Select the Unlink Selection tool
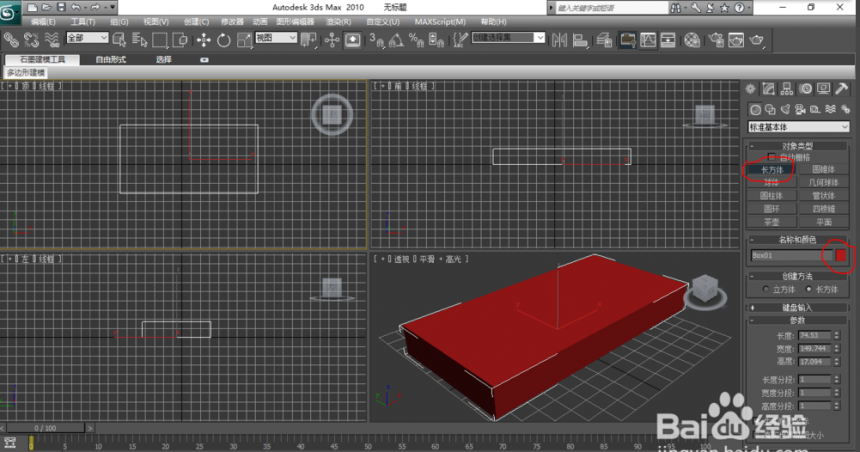The width and height of the screenshot is (860, 452). click(x=31, y=39)
